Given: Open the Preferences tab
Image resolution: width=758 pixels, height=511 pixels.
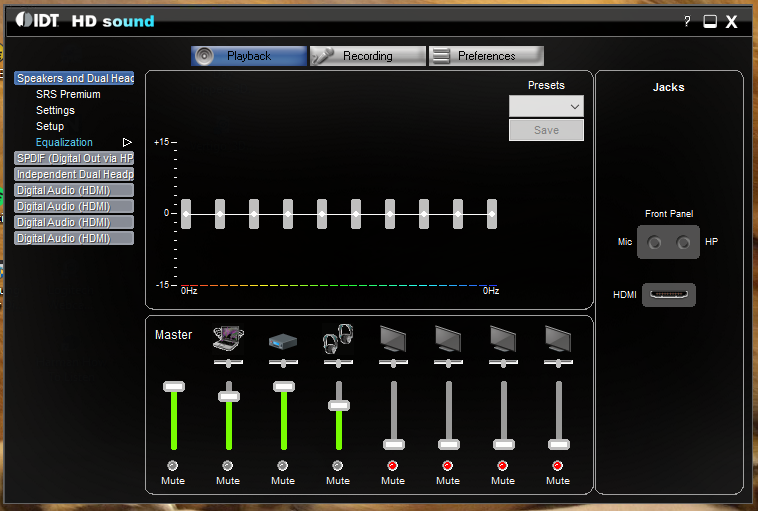Looking at the screenshot, I should pyautogui.click(x=486, y=56).
